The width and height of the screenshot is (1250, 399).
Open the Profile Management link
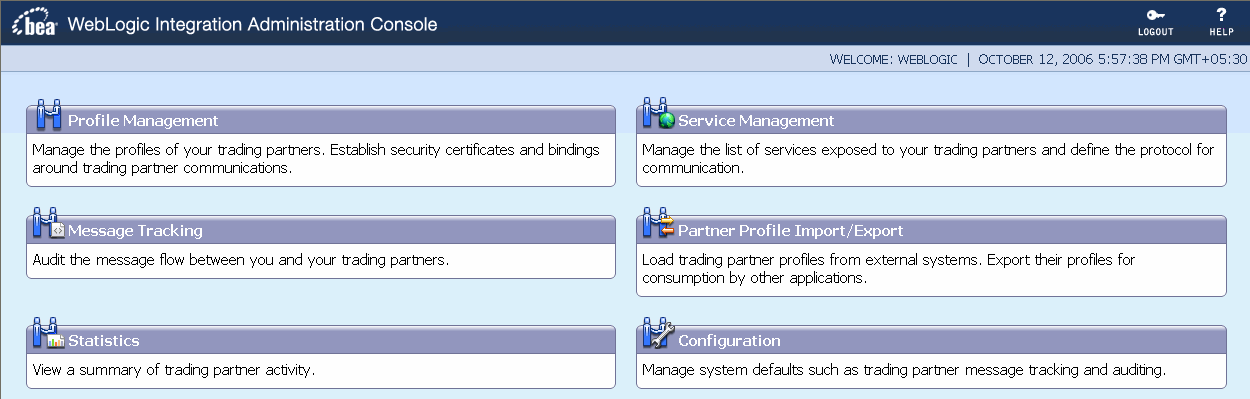point(143,121)
